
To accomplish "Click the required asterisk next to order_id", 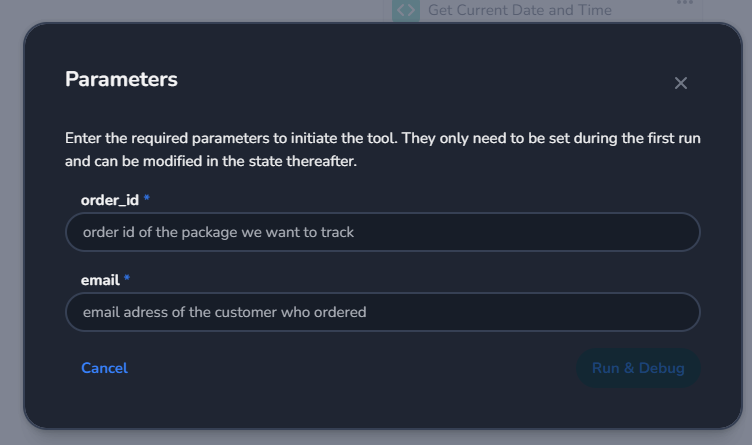I will 147,199.
